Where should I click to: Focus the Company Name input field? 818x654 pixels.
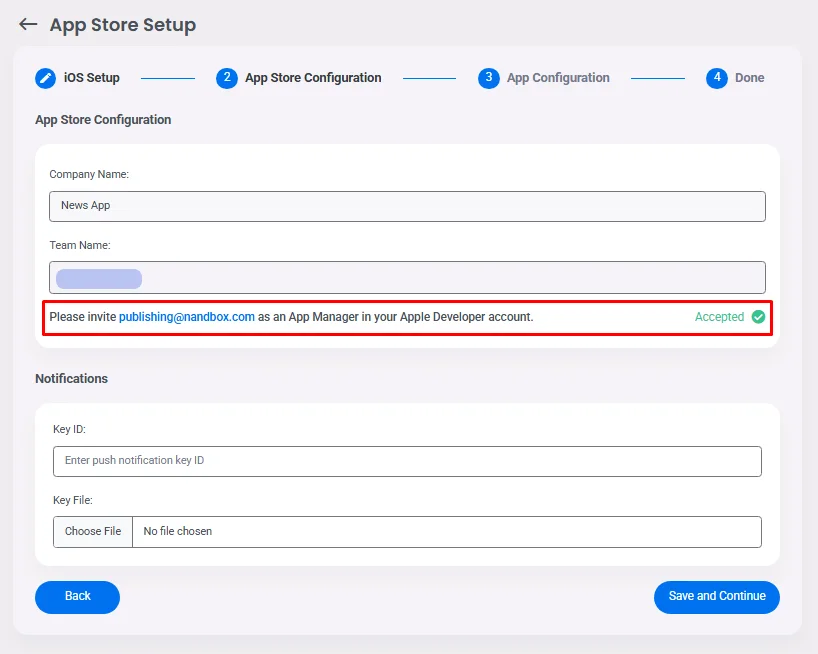pyautogui.click(x=407, y=206)
